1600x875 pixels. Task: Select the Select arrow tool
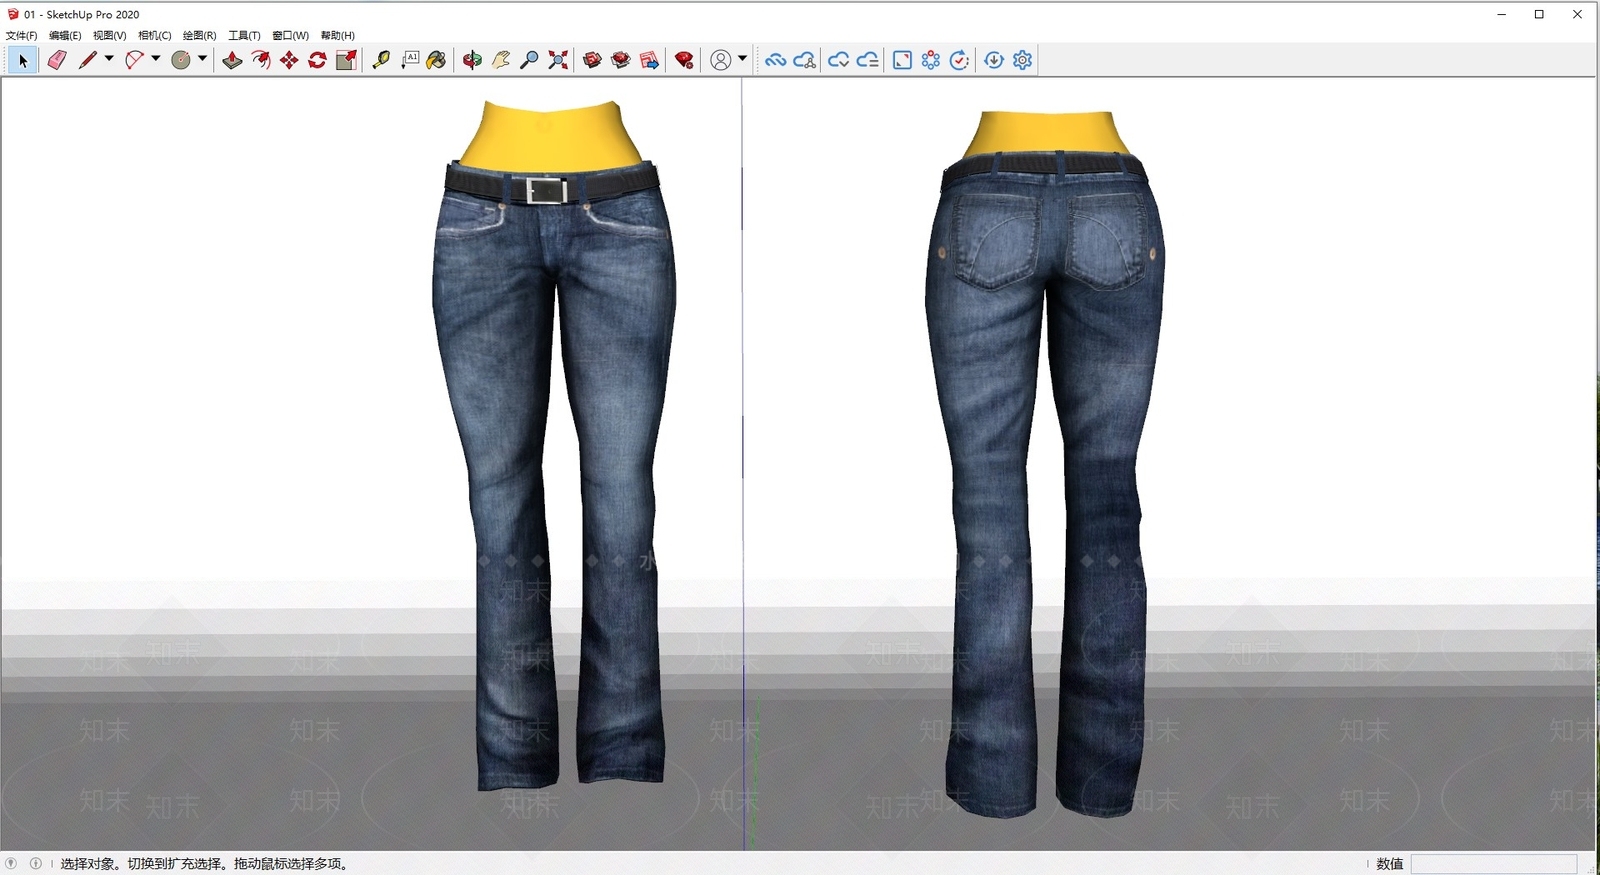point(23,60)
